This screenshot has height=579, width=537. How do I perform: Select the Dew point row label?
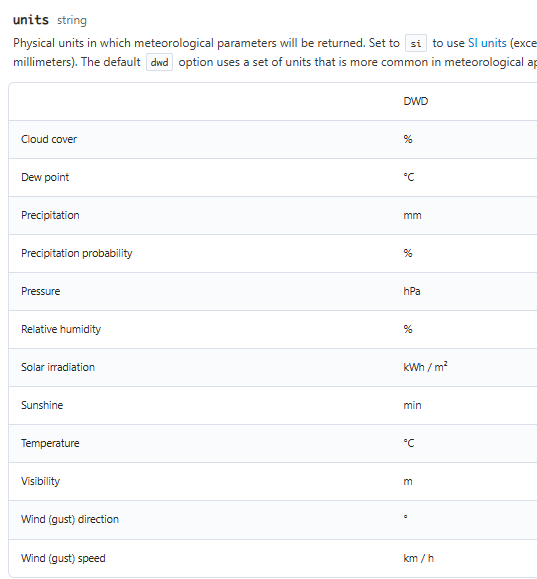tap(45, 177)
